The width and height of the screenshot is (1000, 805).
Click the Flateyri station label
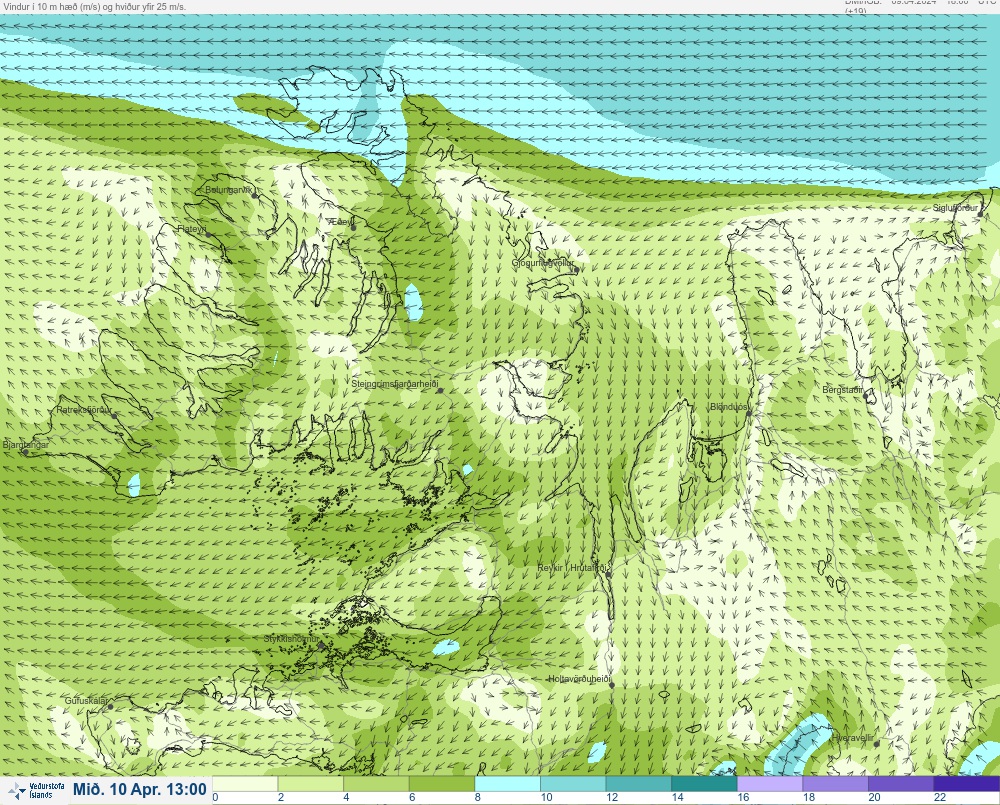(x=192, y=228)
